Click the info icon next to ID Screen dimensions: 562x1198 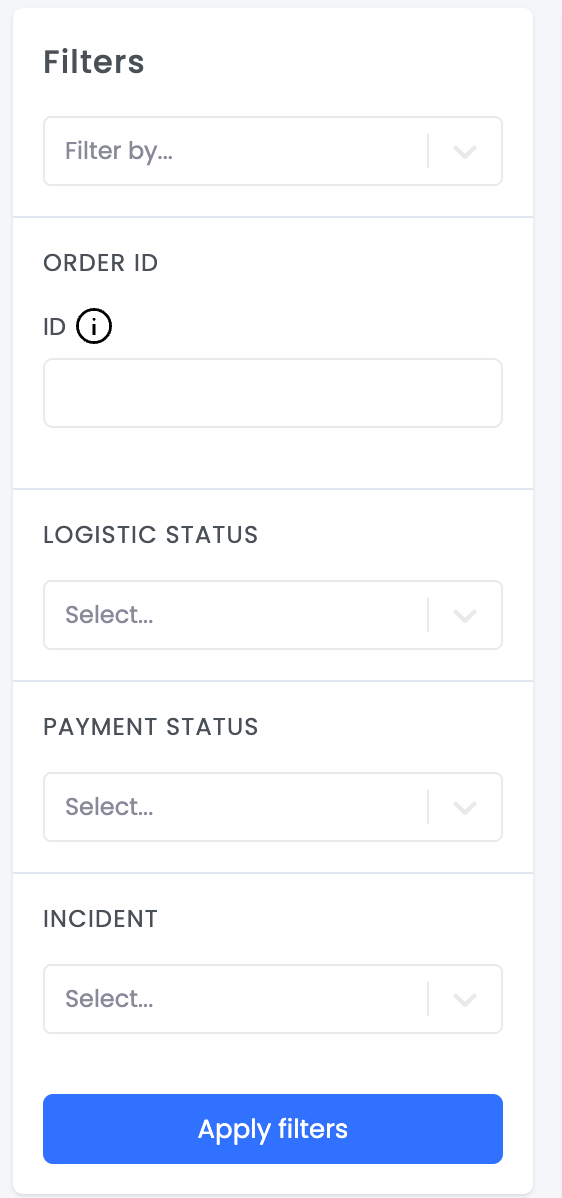94,327
